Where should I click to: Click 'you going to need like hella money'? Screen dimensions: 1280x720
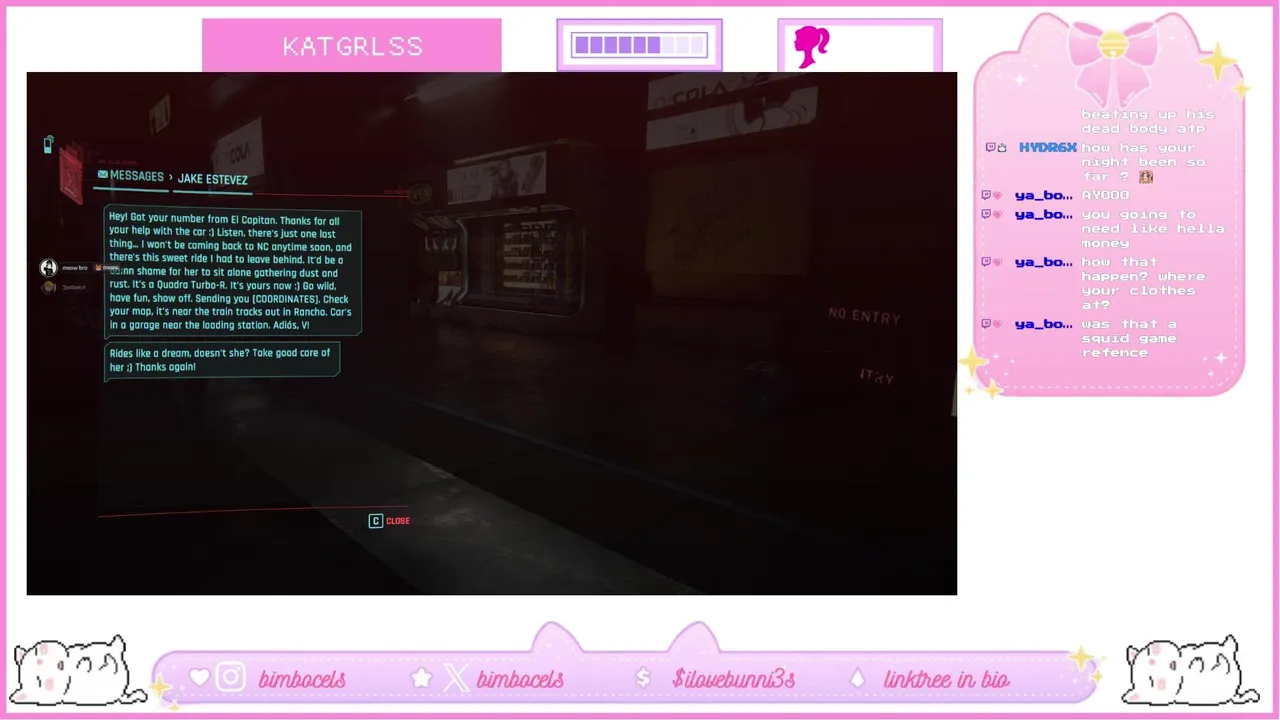pos(1152,228)
